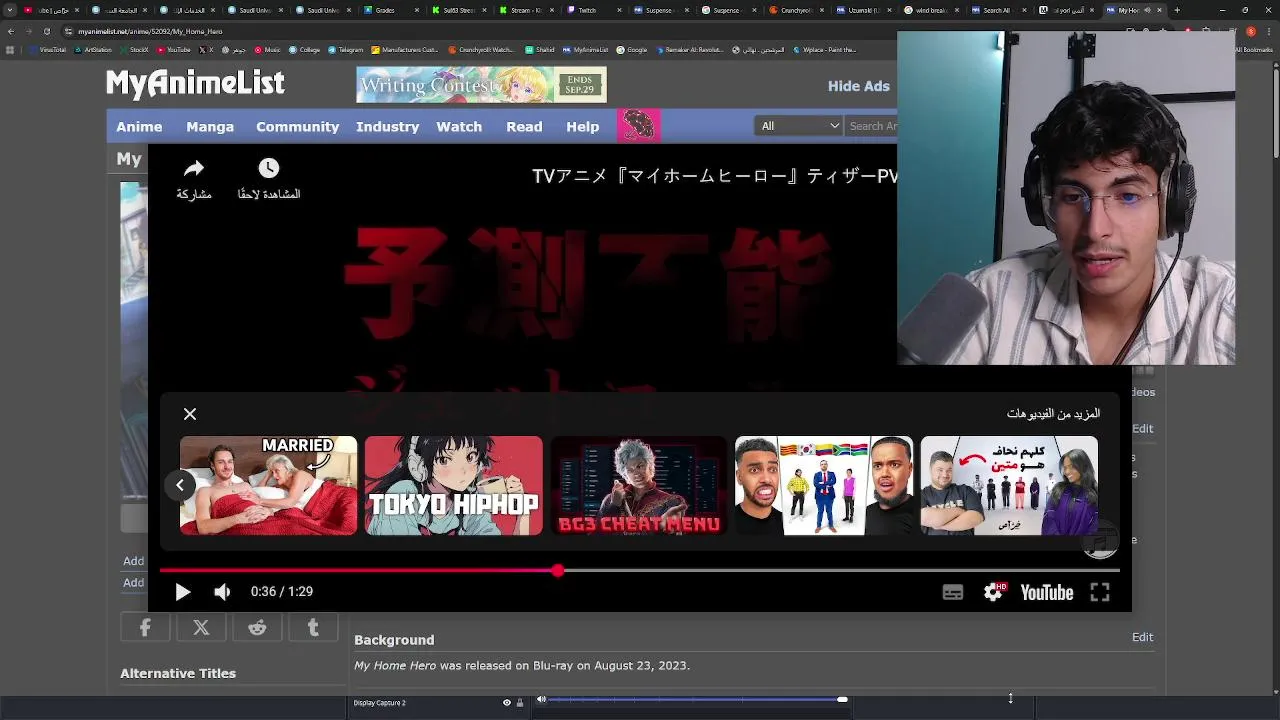Mute the YouTube player volume

point(222,592)
